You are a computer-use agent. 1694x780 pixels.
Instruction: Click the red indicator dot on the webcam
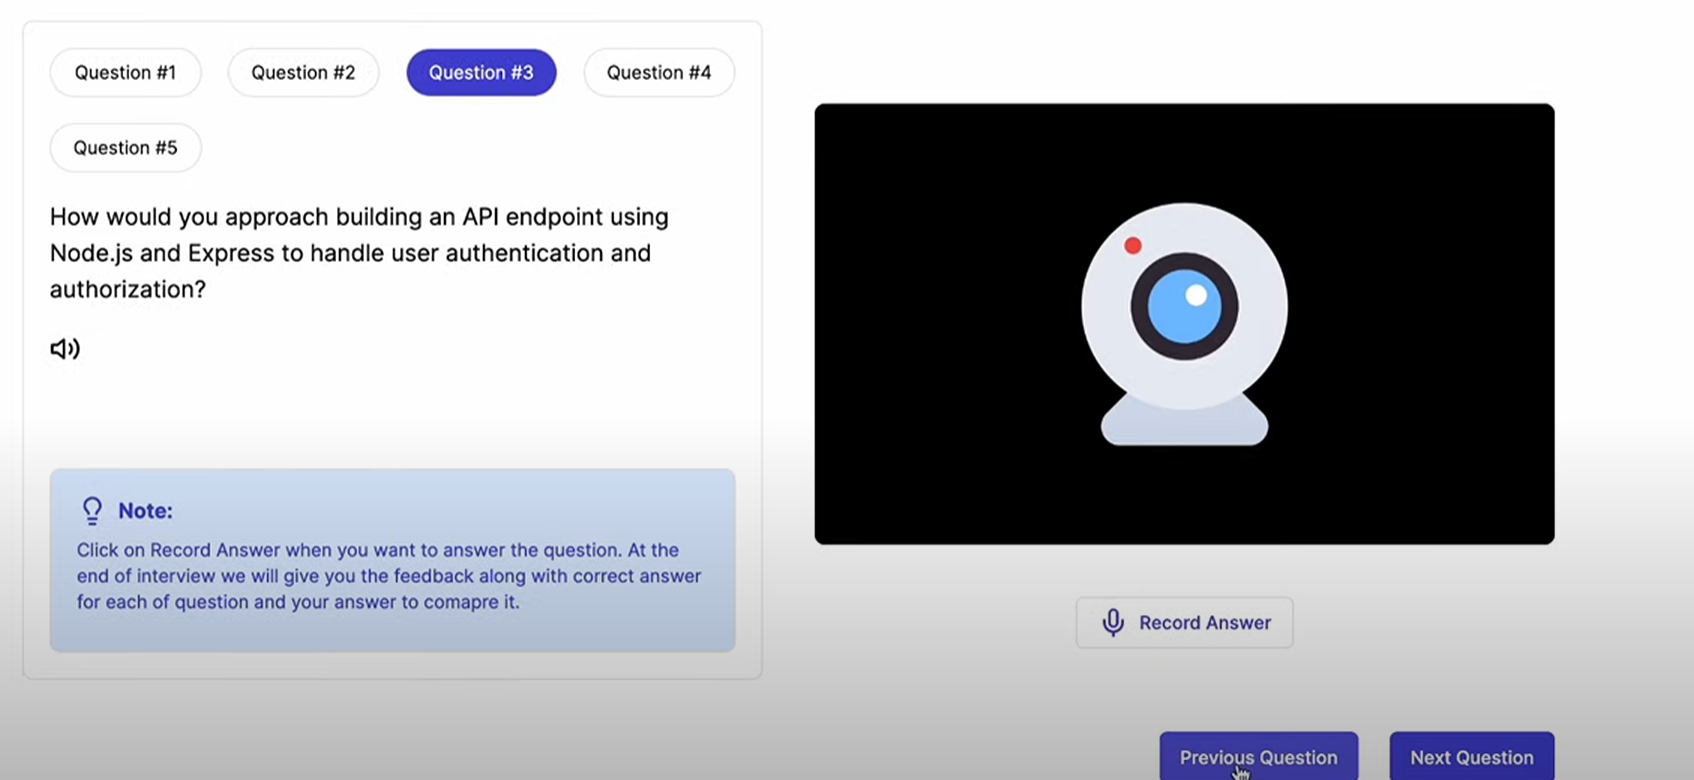1132,246
